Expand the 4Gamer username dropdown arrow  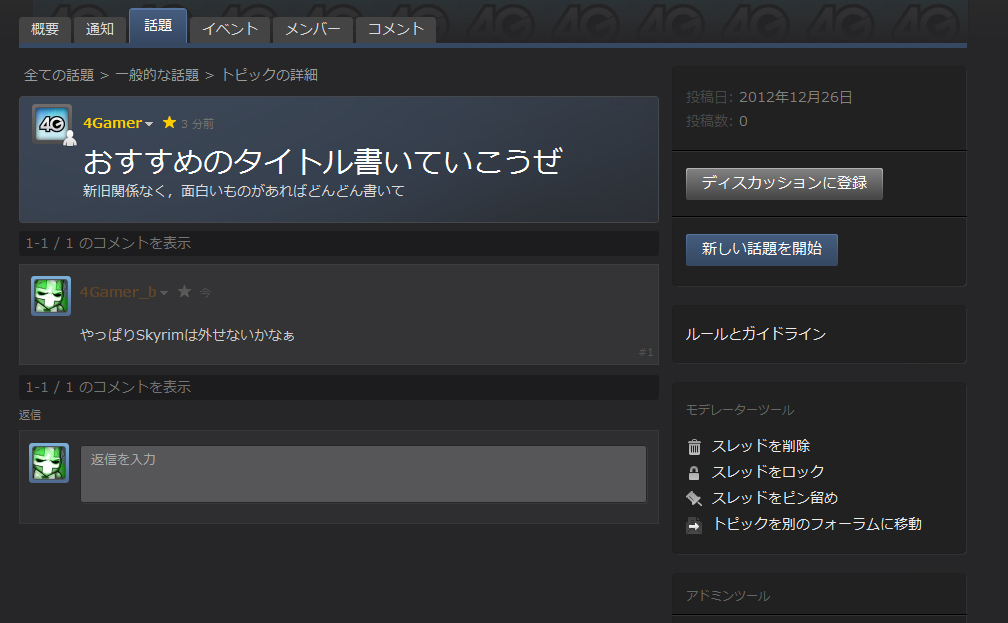pyautogui.click(x=149, y=124)
